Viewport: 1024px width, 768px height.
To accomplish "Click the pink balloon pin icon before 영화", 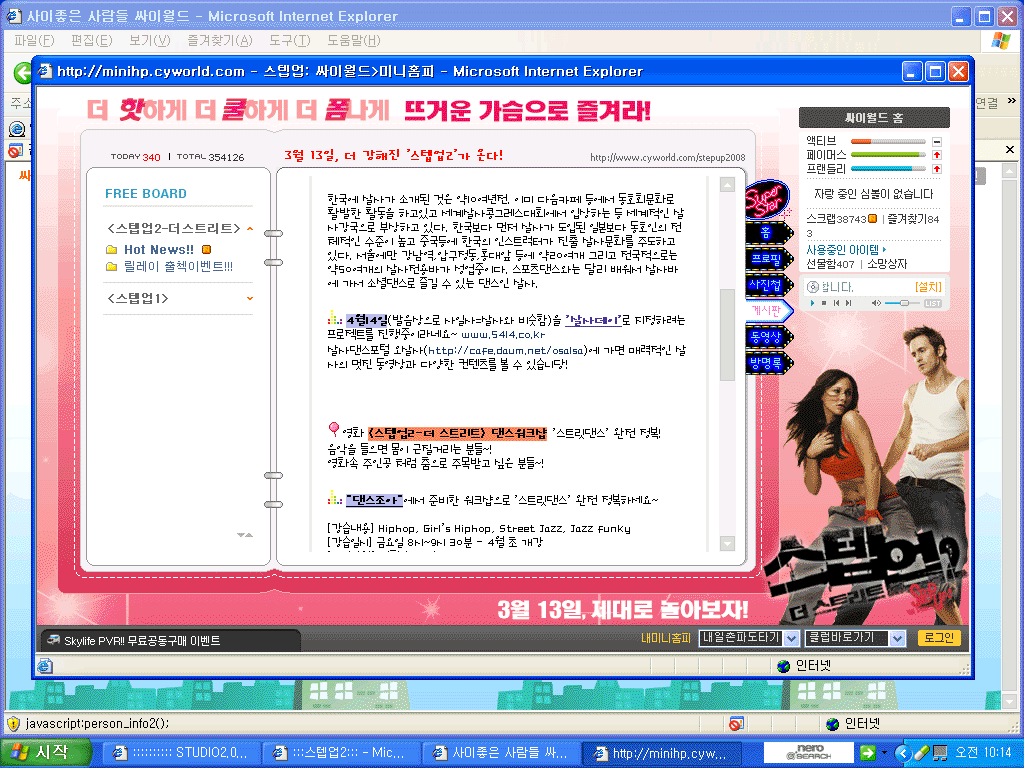I will [x=334, y=429].
